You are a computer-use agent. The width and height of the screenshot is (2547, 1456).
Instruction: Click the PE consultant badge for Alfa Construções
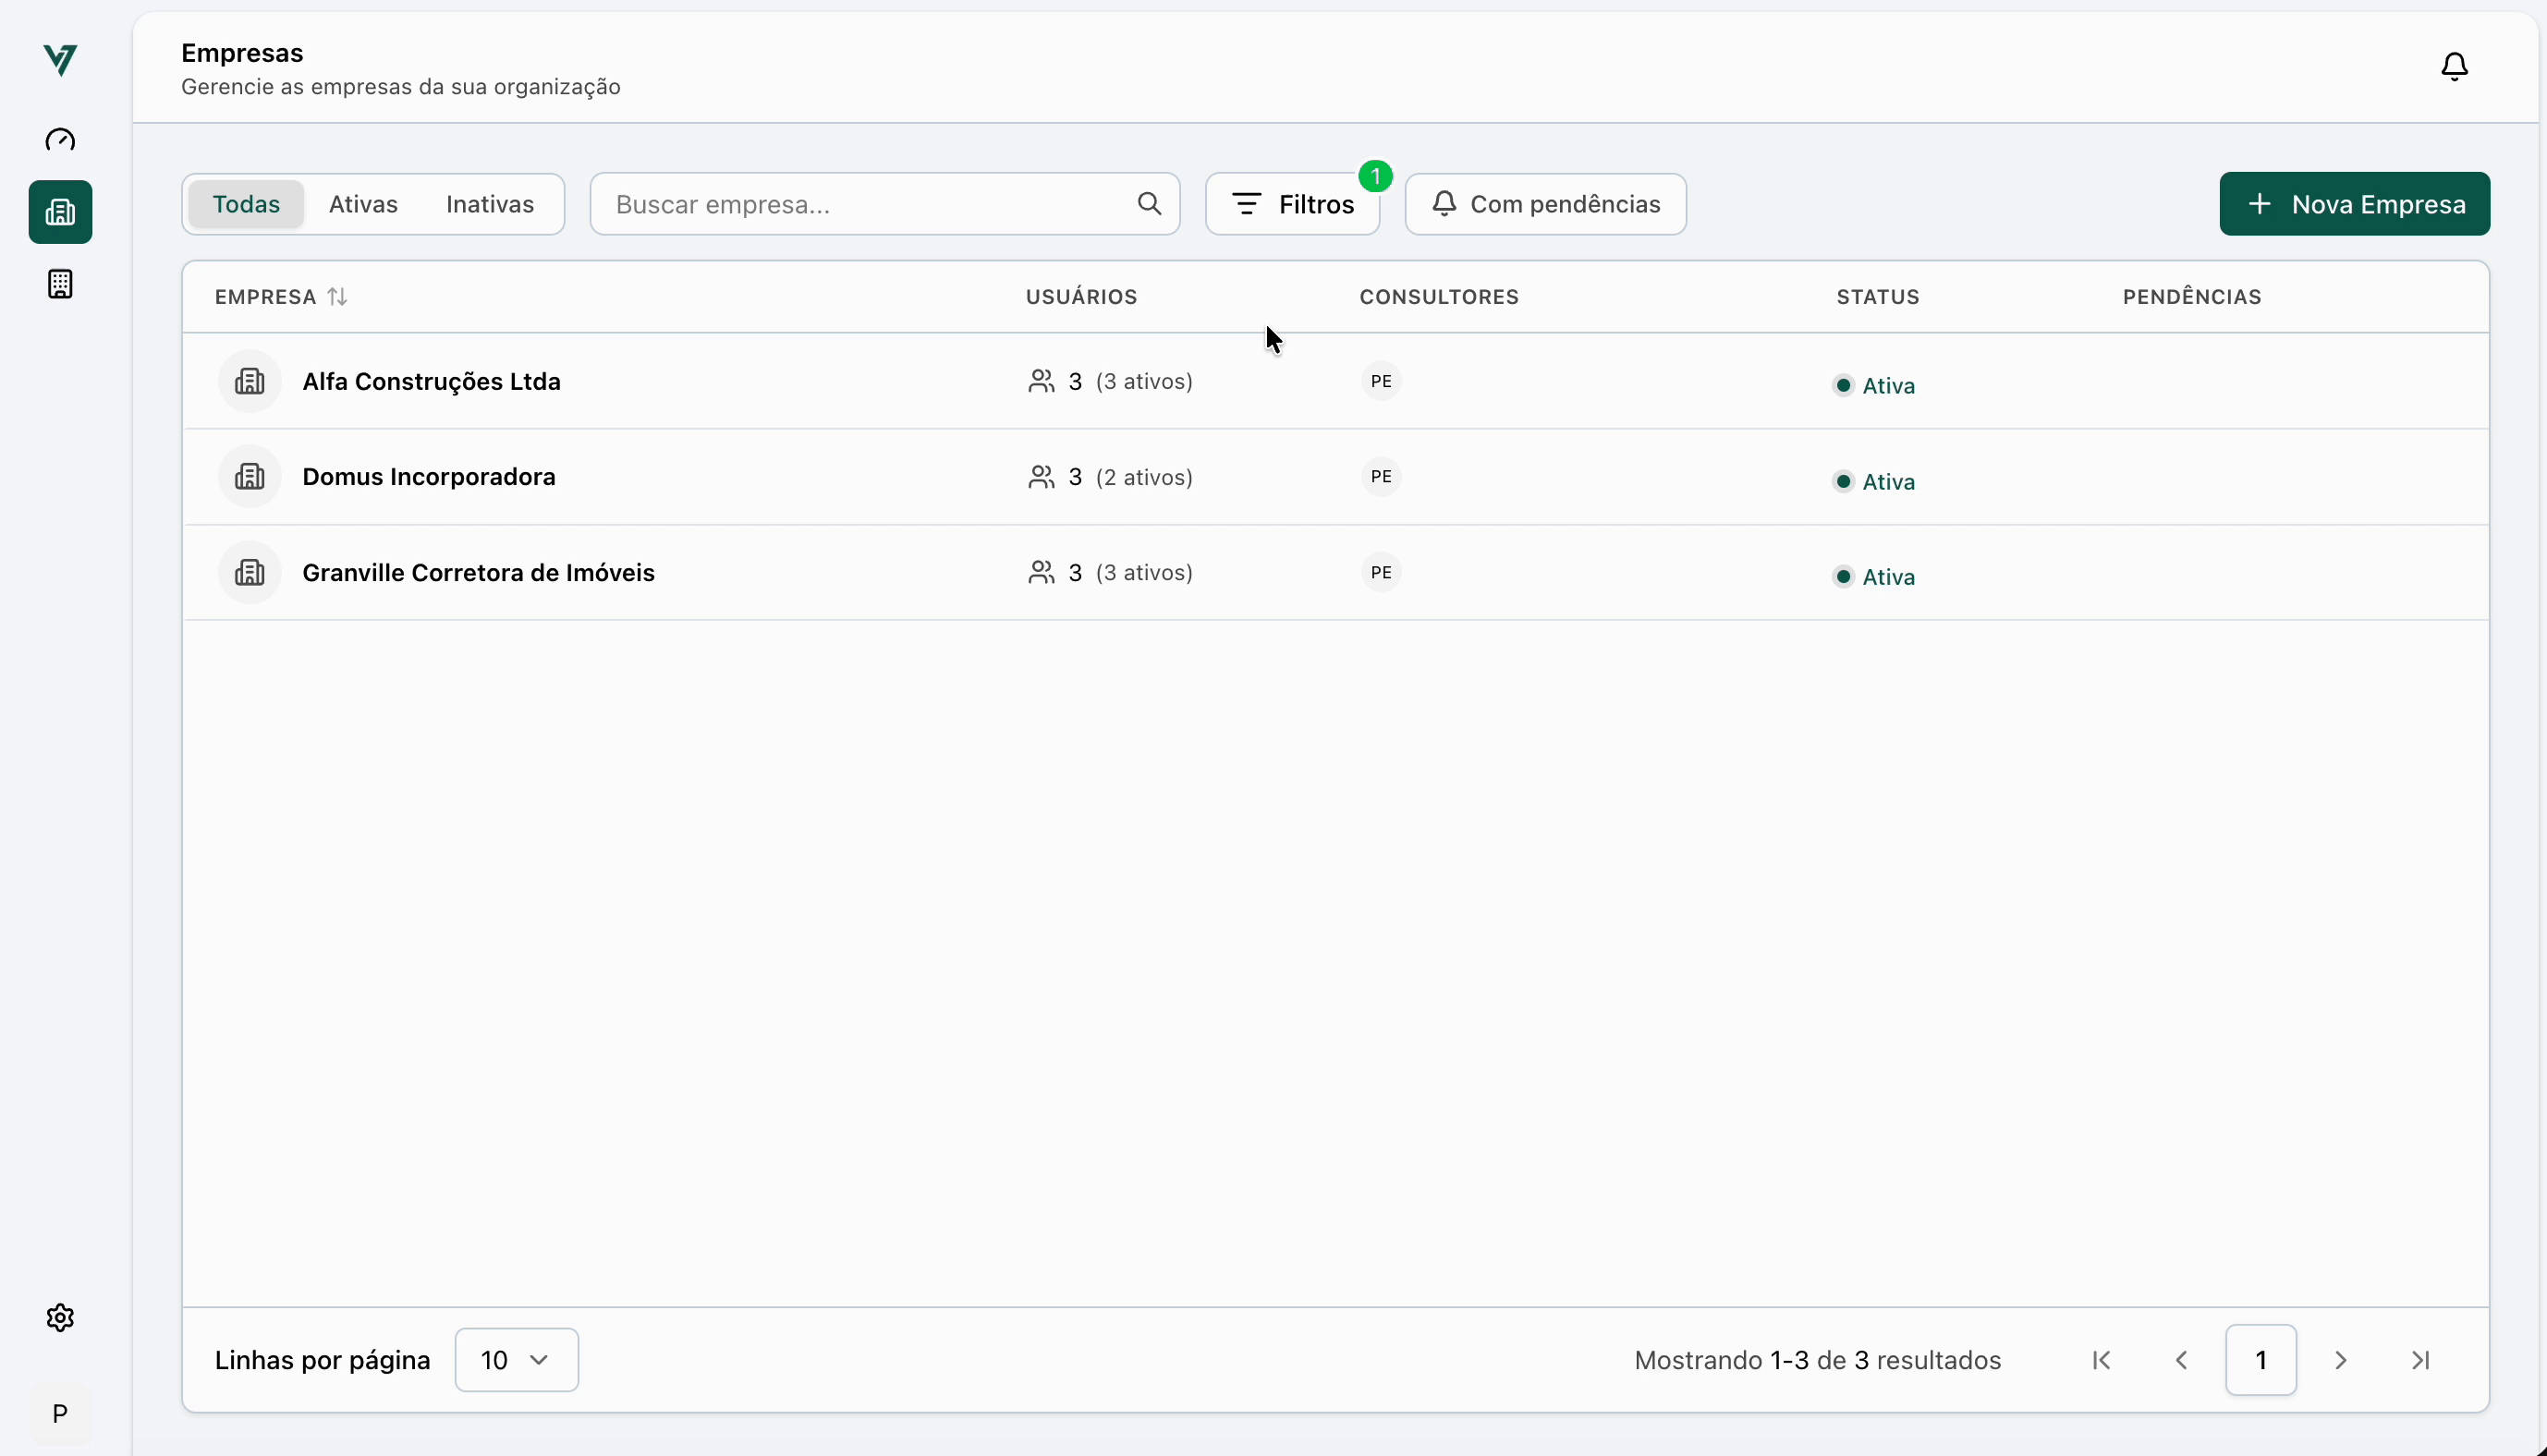click(1381, 381)
